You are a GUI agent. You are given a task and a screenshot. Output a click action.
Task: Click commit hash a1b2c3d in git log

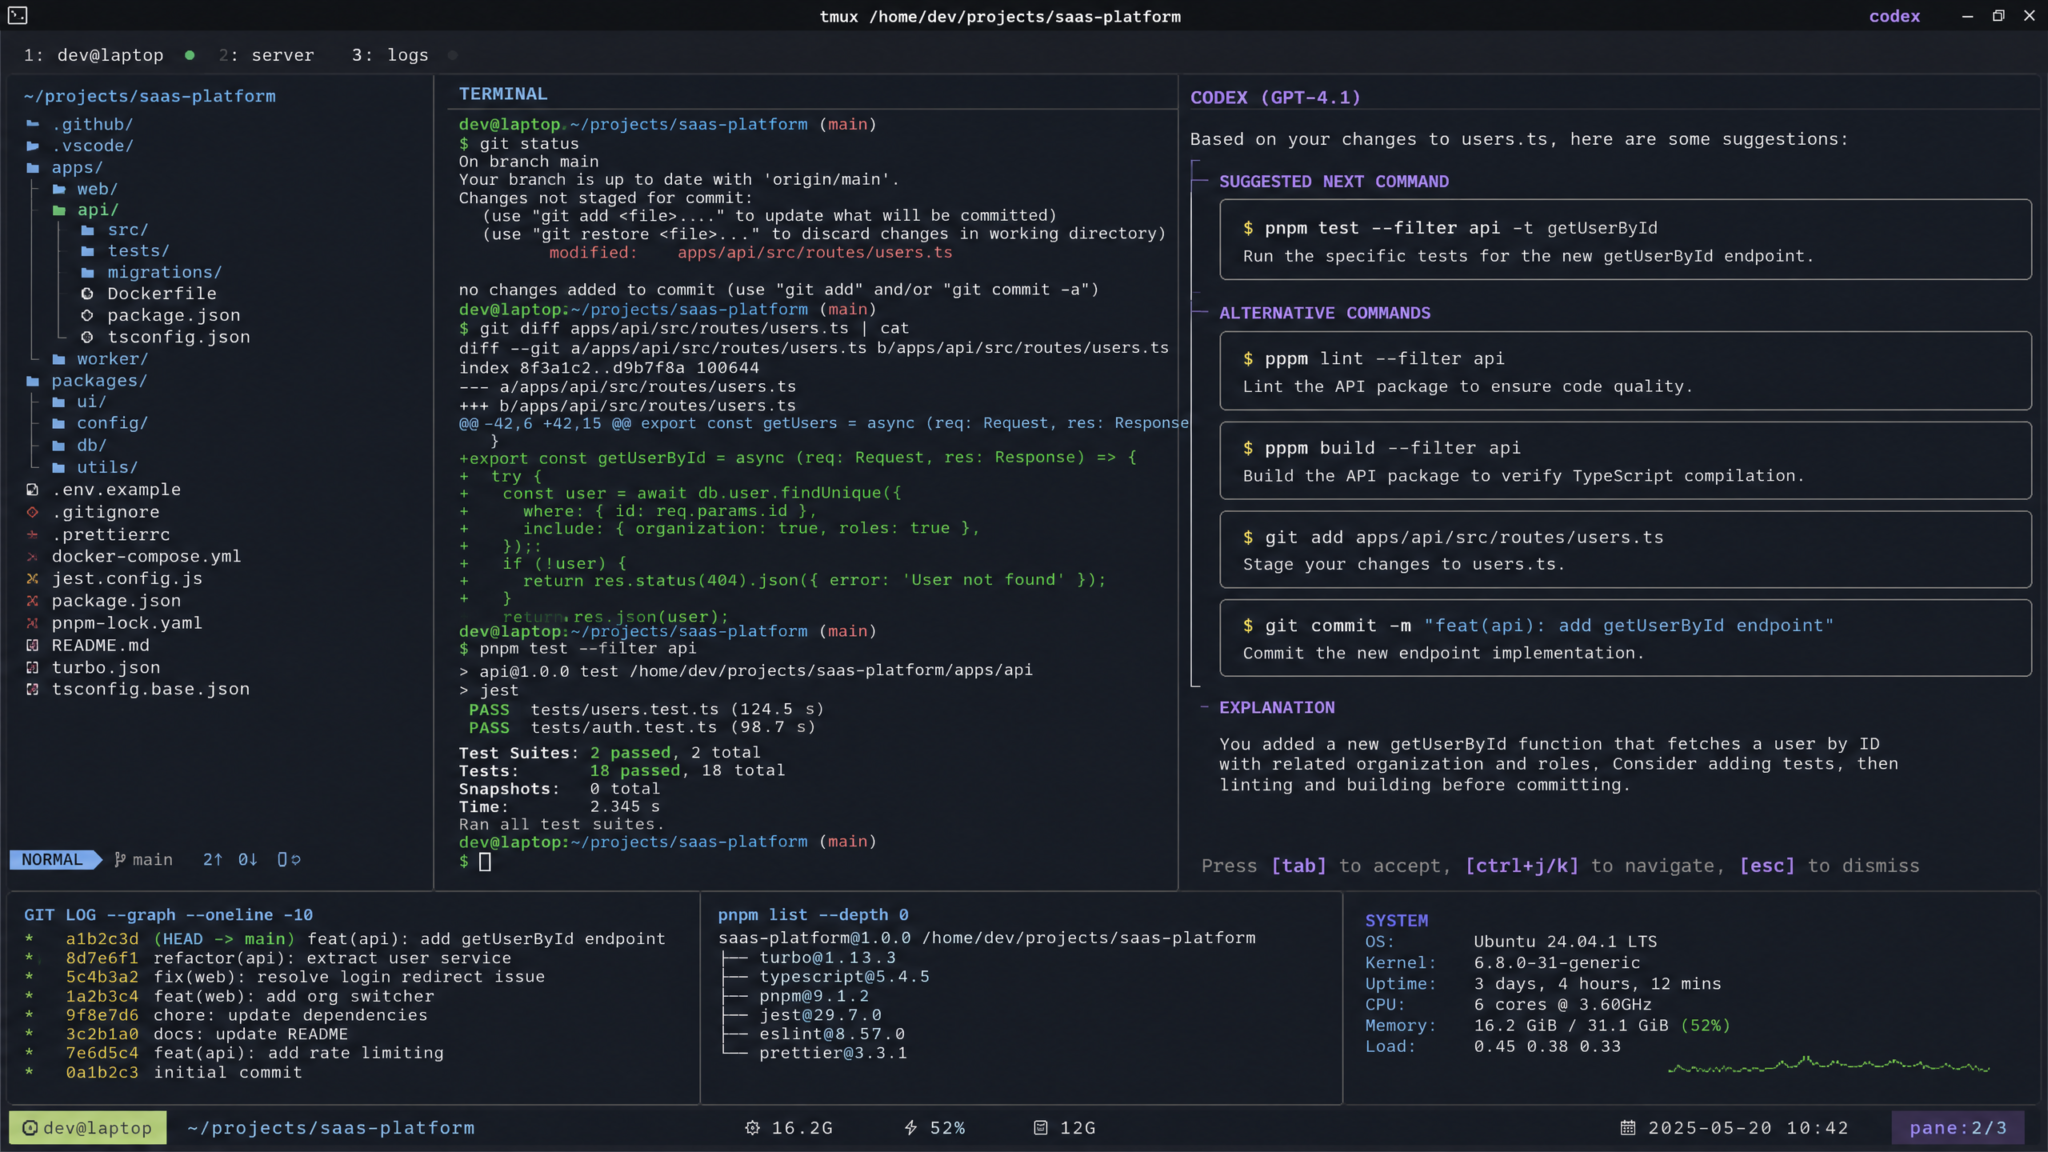pyautogui.click(x=102, y=939)
